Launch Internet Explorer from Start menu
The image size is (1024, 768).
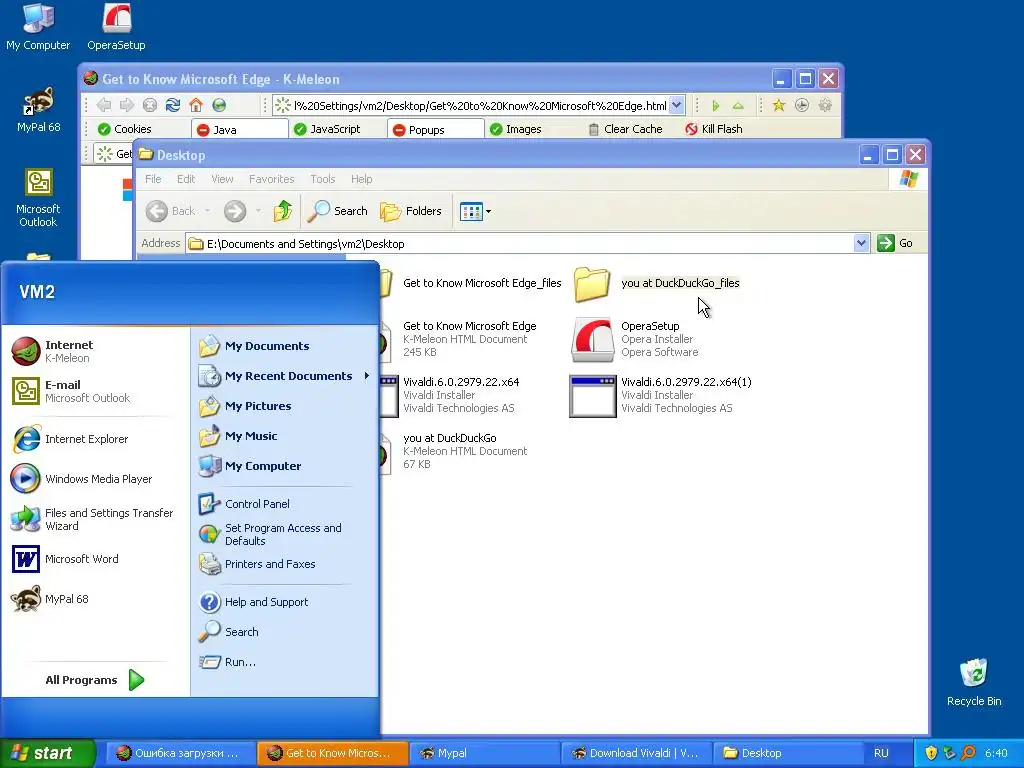(95, 439)
